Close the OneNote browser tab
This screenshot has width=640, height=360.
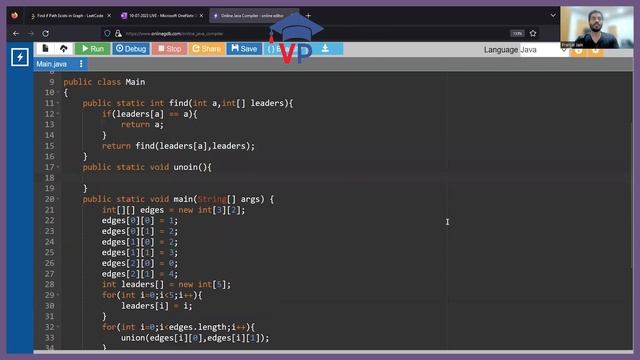pyautogui.click(x=201, y=16)
